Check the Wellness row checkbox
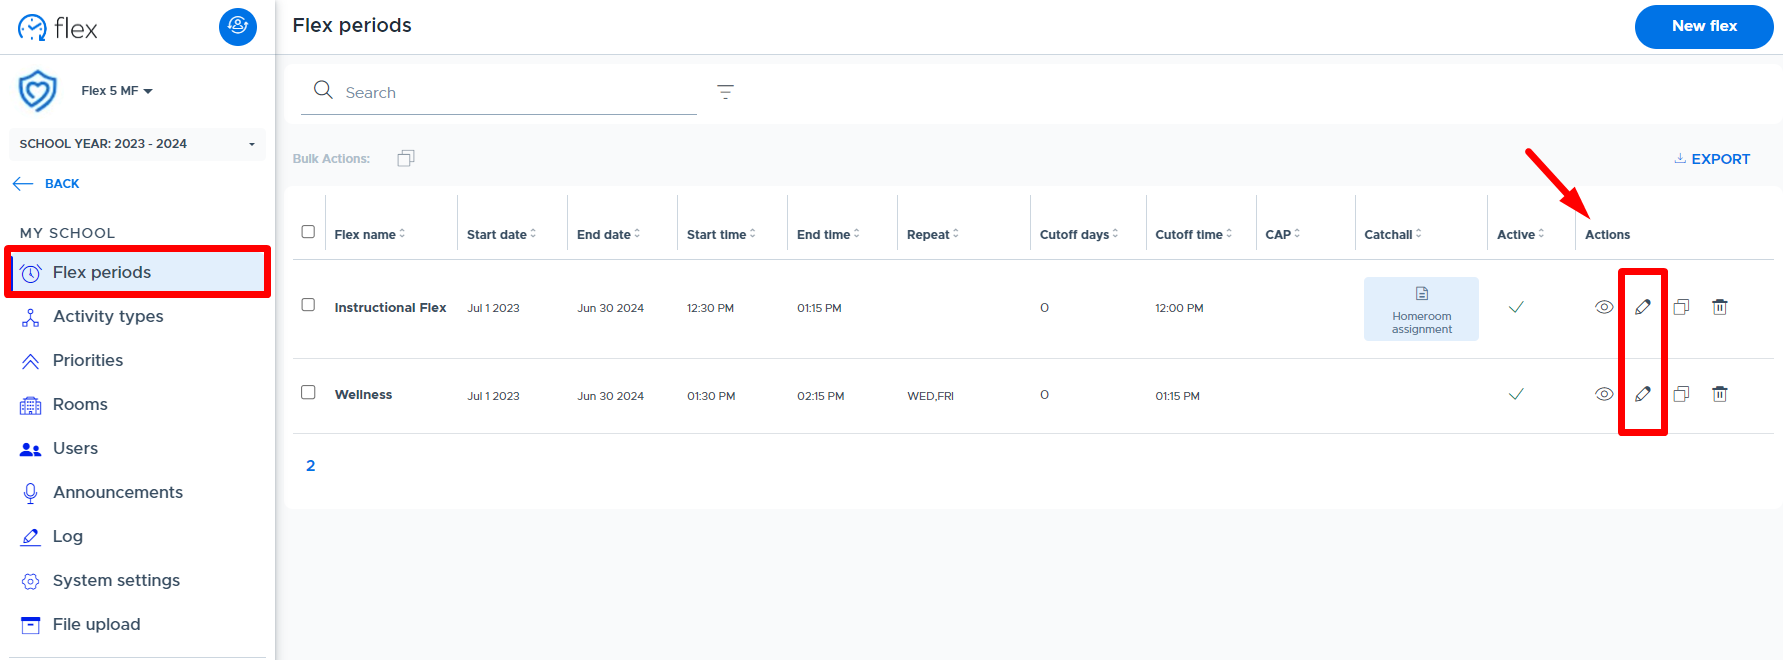The width and height of the screenshot is (1783, 660). tap(308, 392)
